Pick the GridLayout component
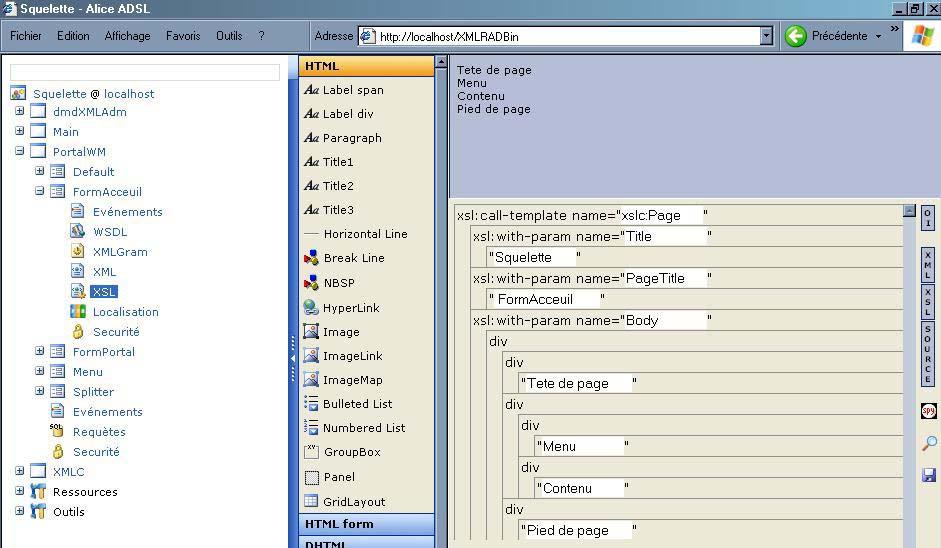Viewport: 941px width, 548px height. 353,501
